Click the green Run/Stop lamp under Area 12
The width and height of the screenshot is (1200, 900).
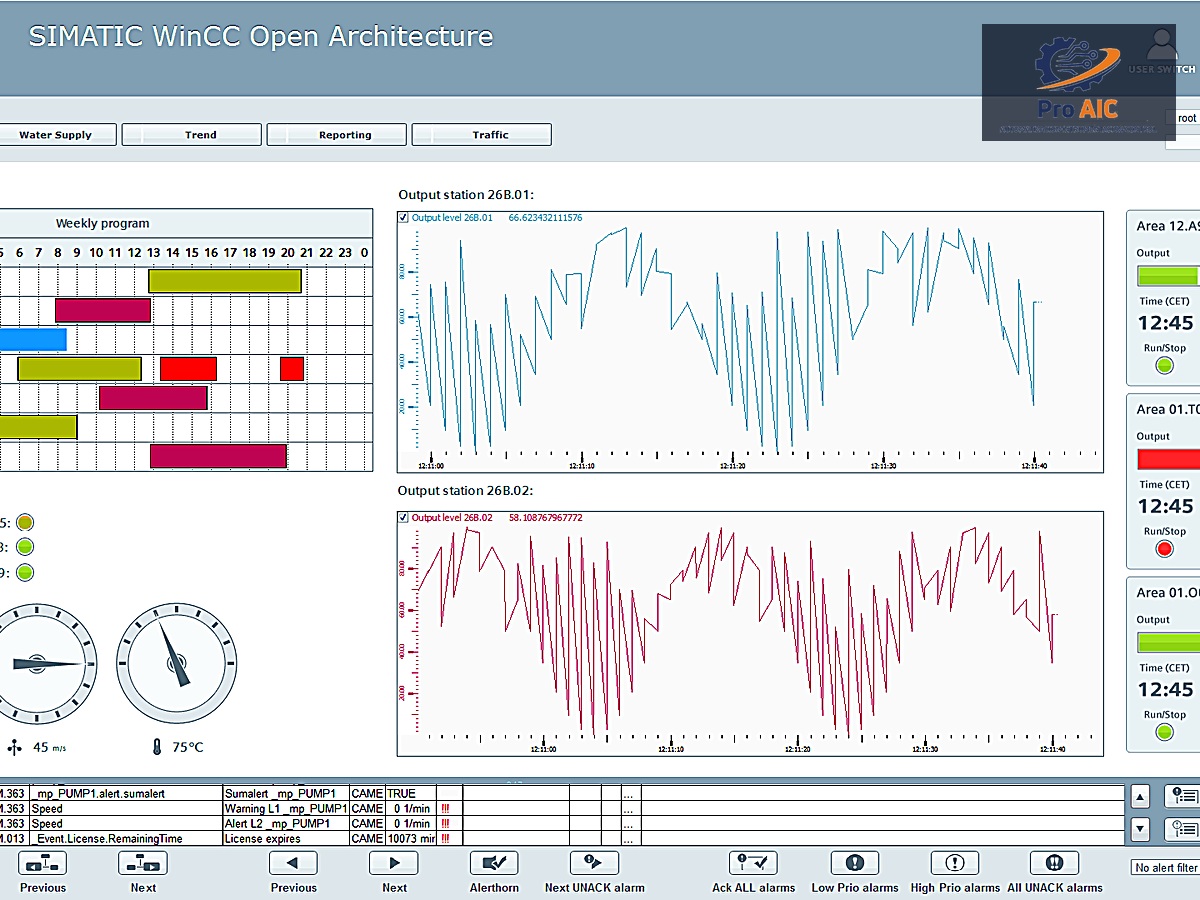point(1164,366)
